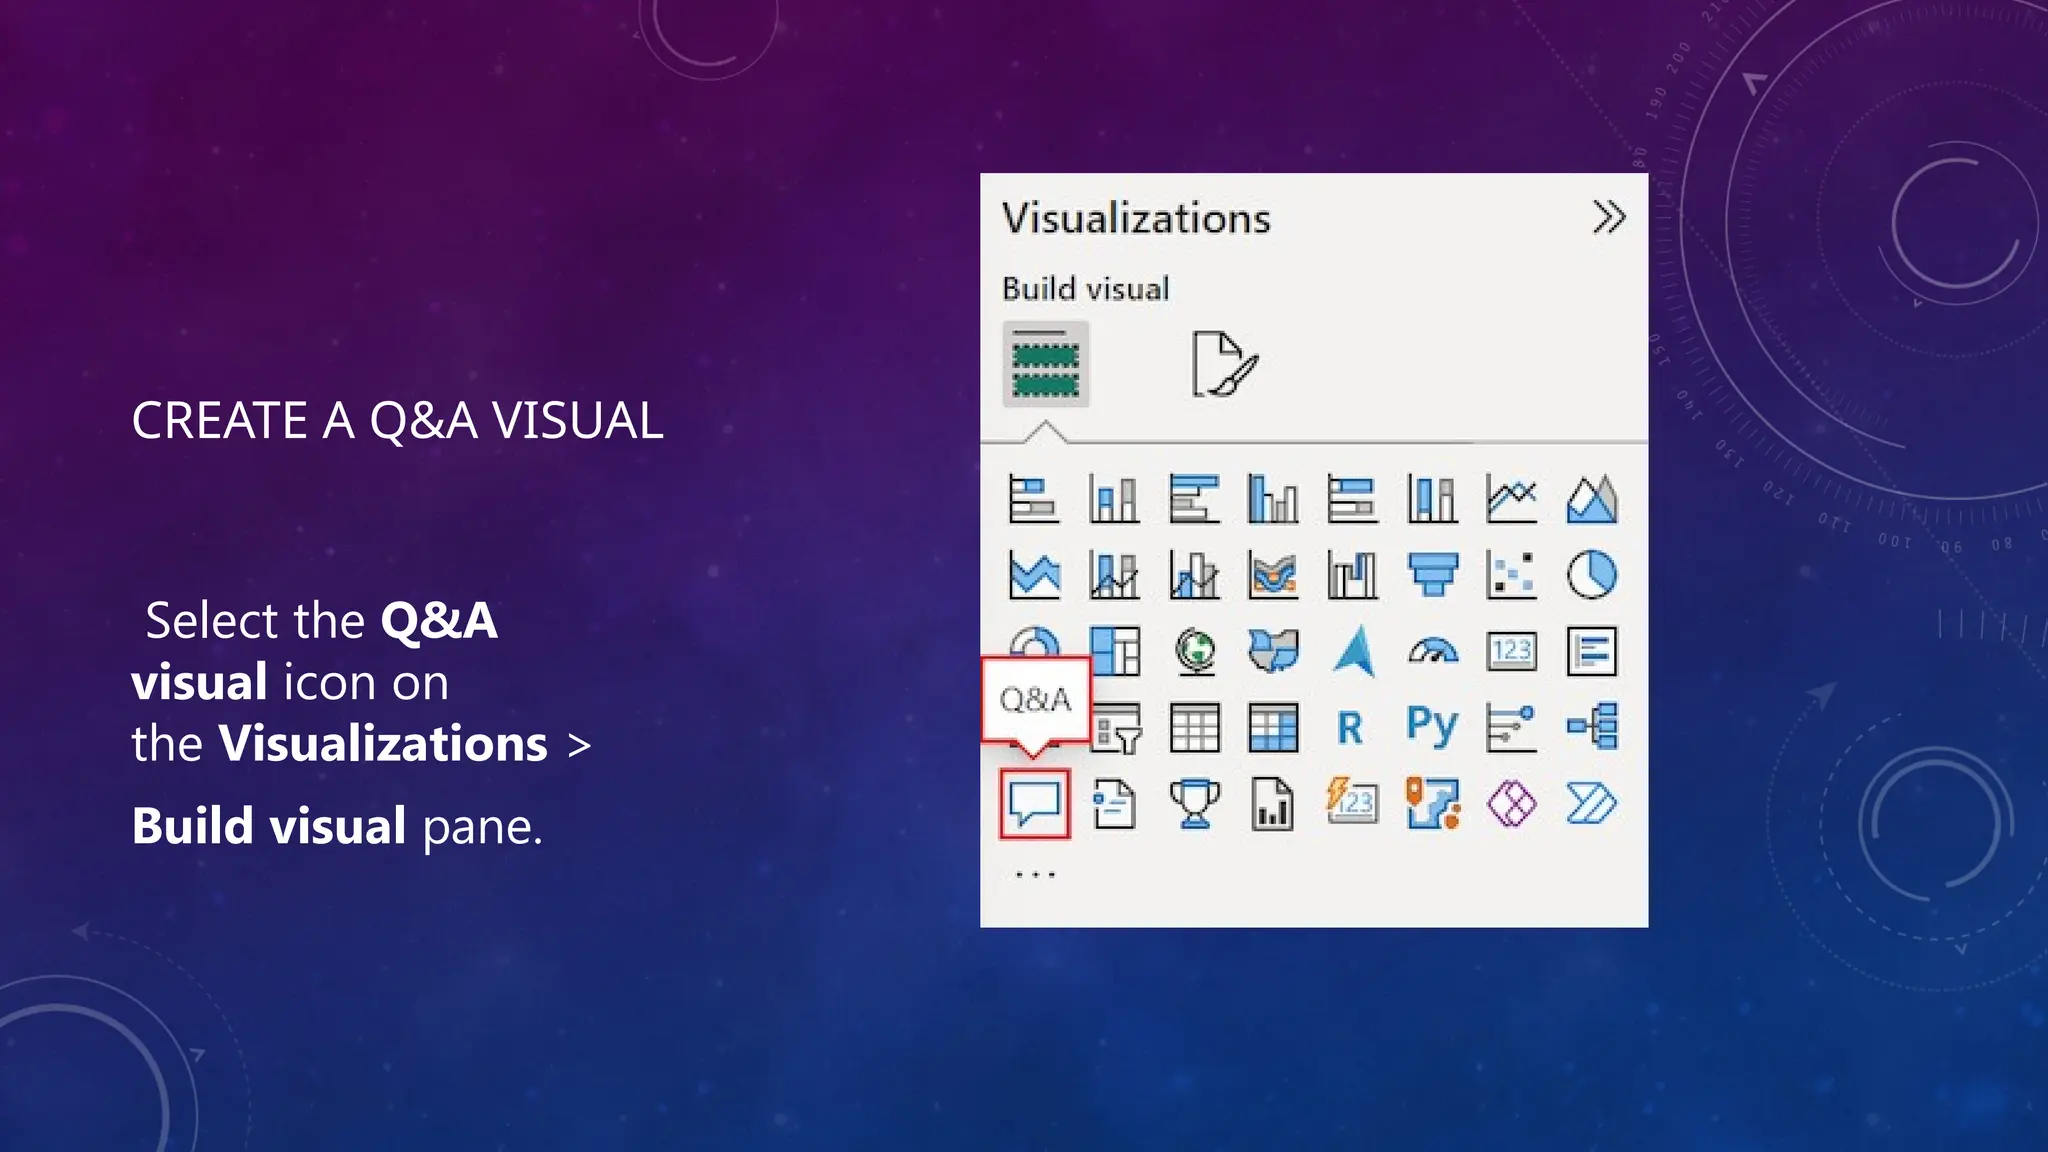
Task: Pick the ribbon chart visual
Action: pyautogui.click(x=1273, y=575)
